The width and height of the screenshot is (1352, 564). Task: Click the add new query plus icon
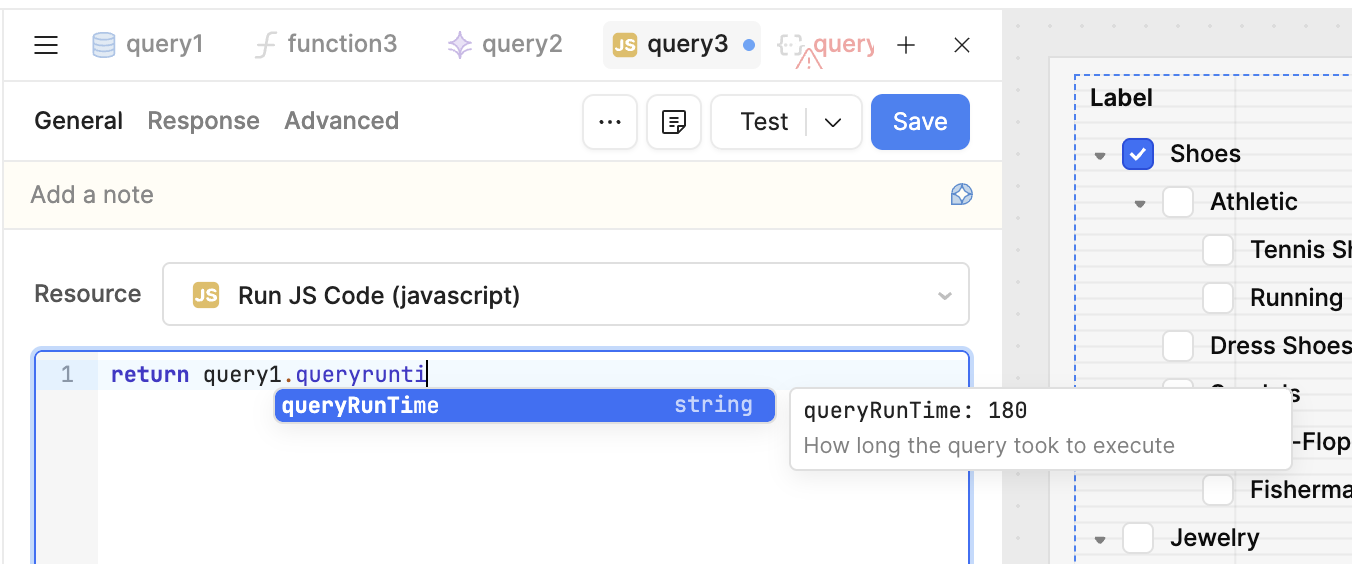pos(906,45)
